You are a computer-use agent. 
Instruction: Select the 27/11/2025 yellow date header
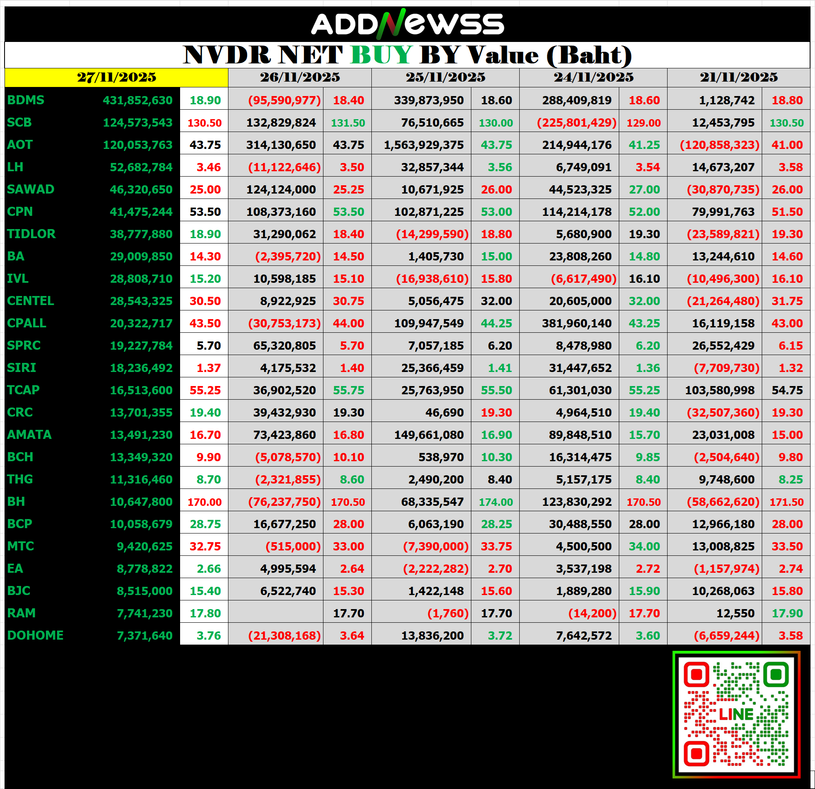116,77
